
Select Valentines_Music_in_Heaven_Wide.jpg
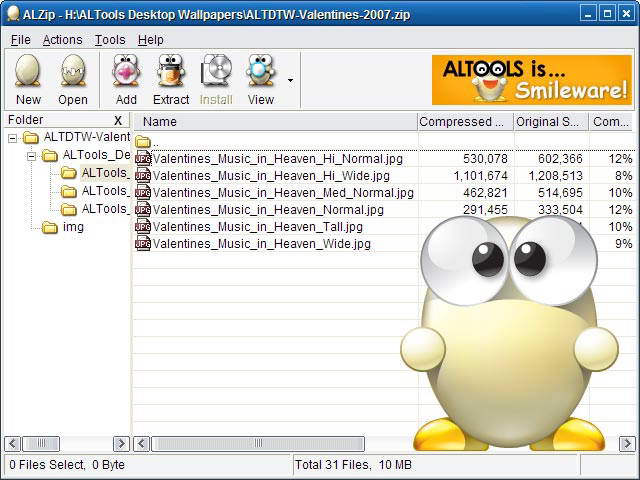click(262, 244)
